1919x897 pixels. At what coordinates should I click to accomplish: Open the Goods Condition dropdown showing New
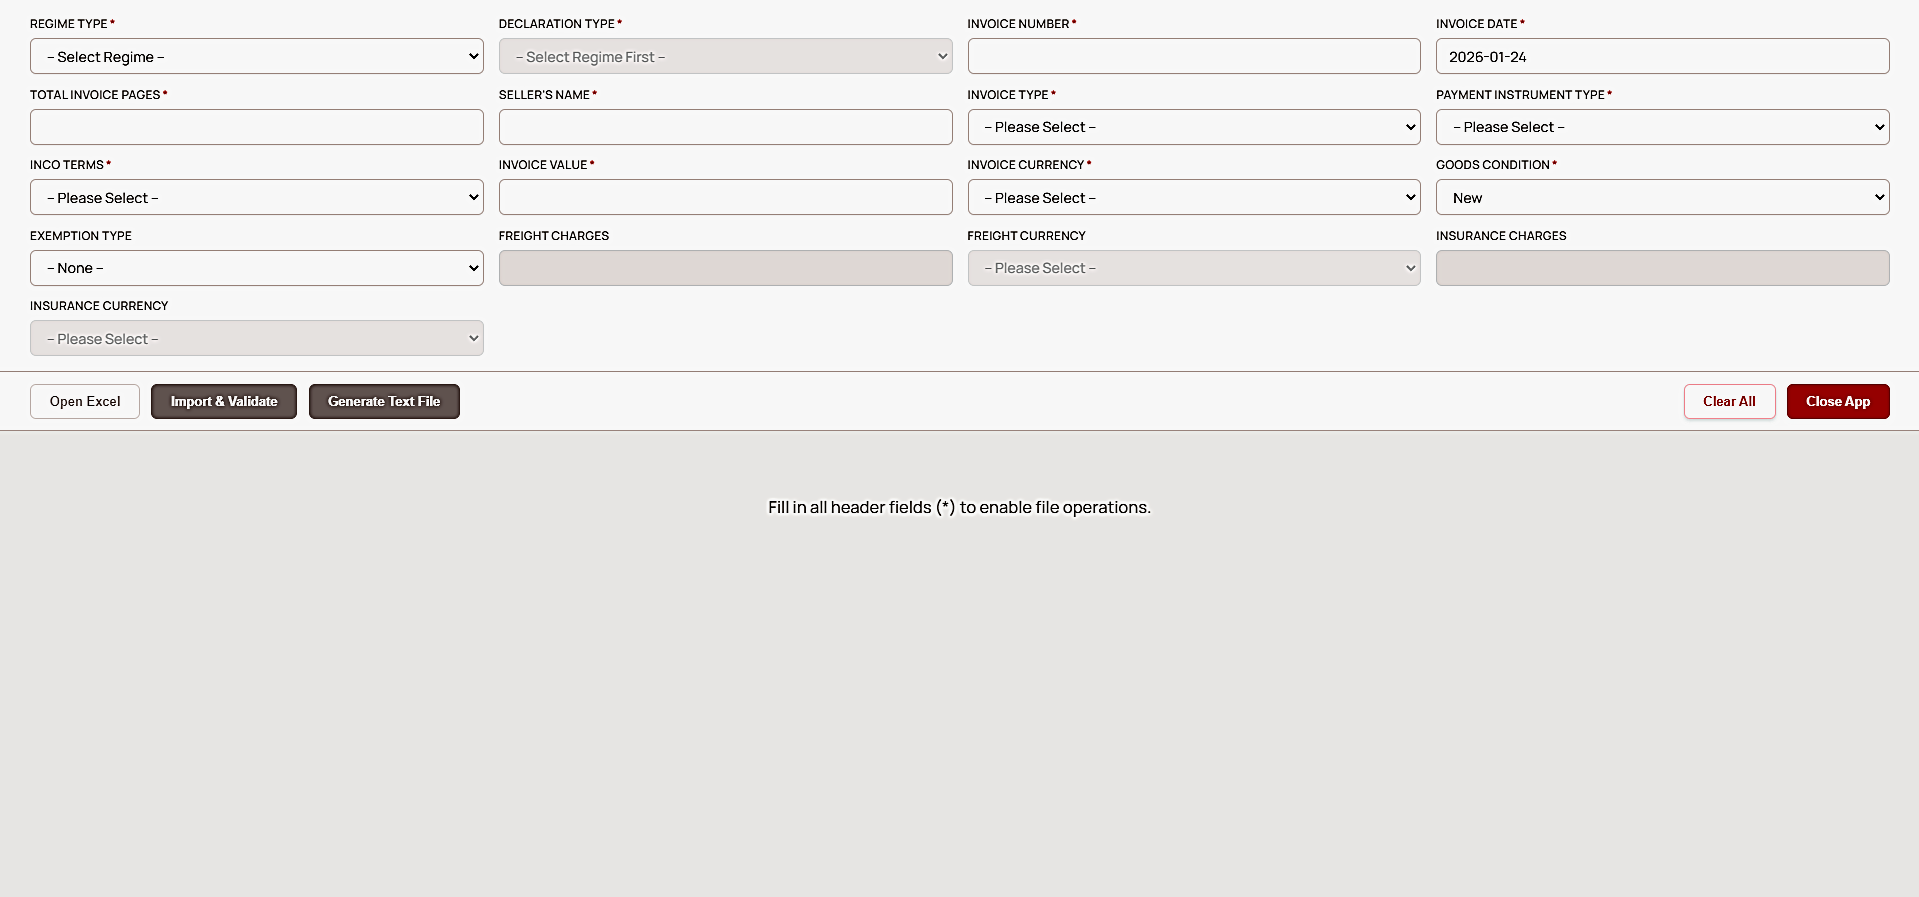1662,197
